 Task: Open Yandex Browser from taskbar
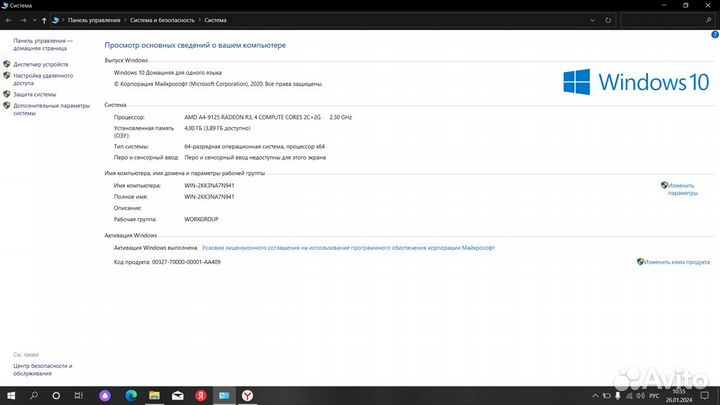(248, 395)
